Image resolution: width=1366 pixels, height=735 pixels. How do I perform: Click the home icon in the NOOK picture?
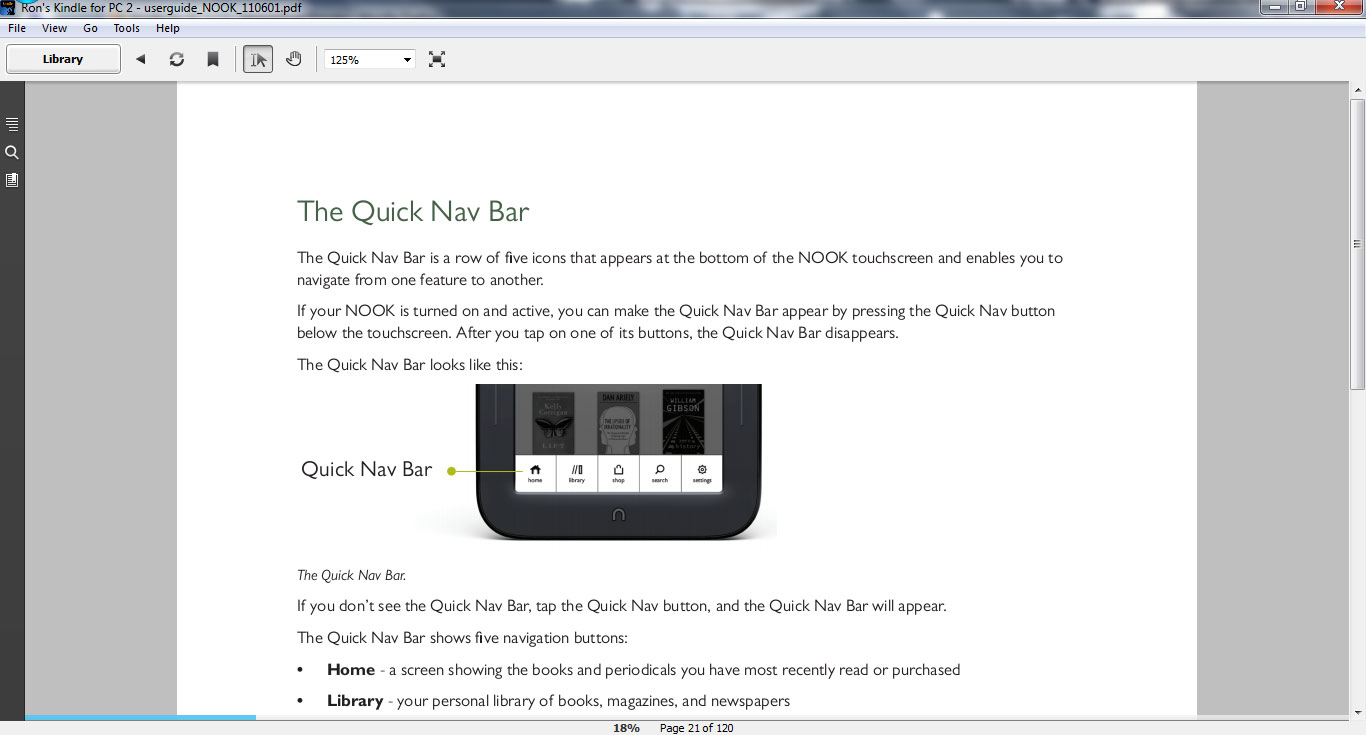[535, 472]
